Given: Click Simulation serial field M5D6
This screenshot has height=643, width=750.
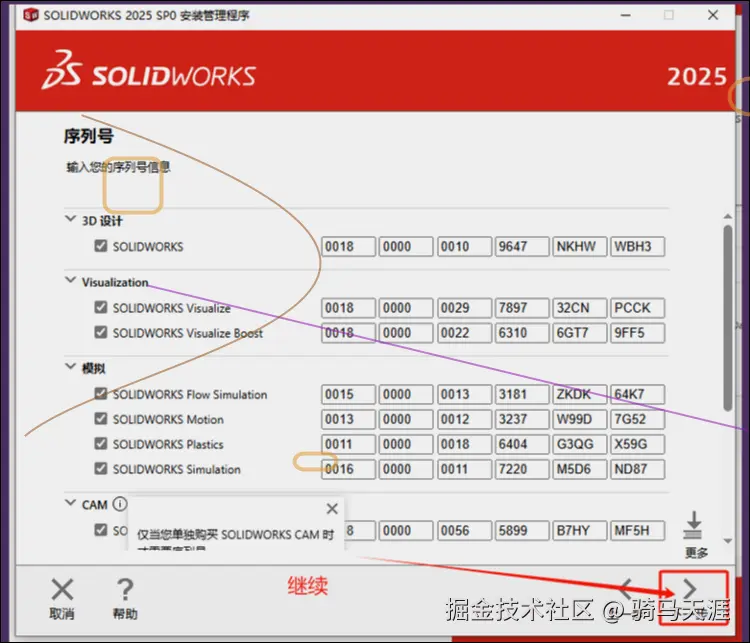Looking at the screenshot, I should (x=580, y=469).
